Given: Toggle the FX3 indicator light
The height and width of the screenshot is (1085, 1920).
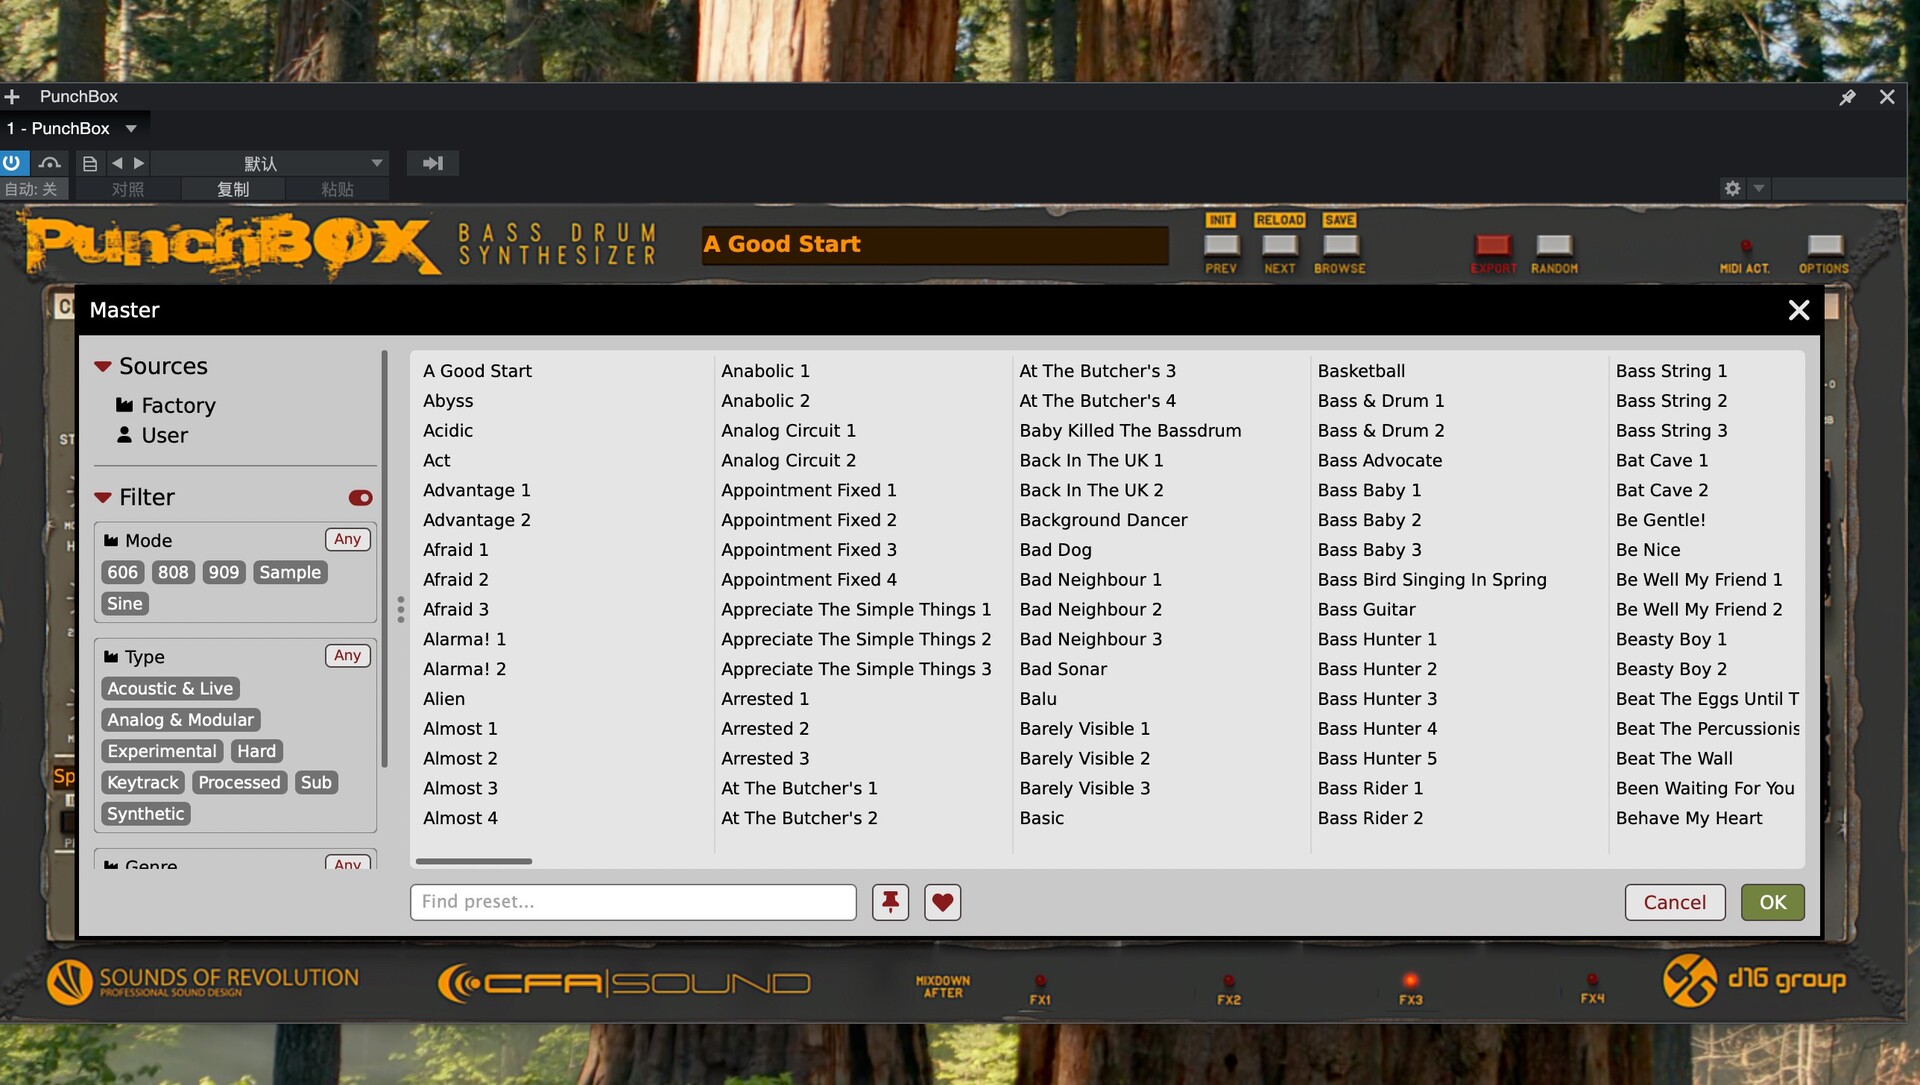Looking at the screenshot, I should pos(1410,980).
